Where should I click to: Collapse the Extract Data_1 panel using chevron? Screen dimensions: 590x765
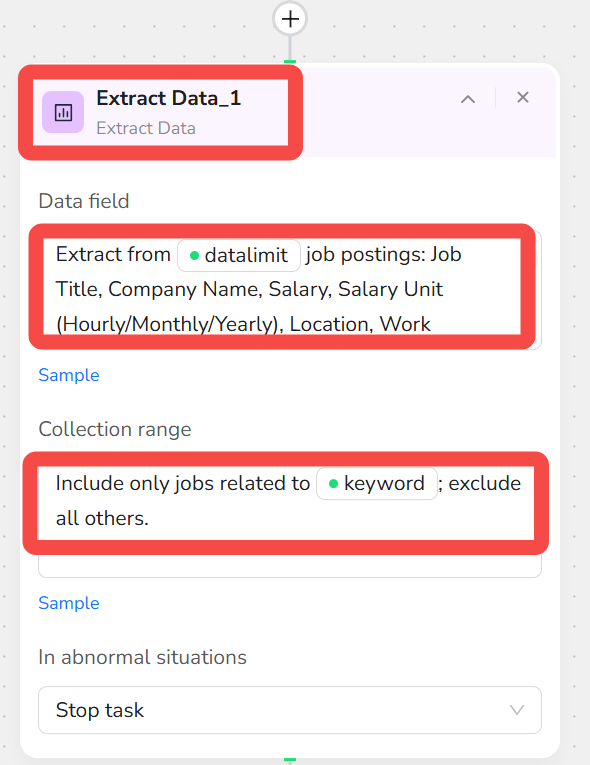pos(468,99)
